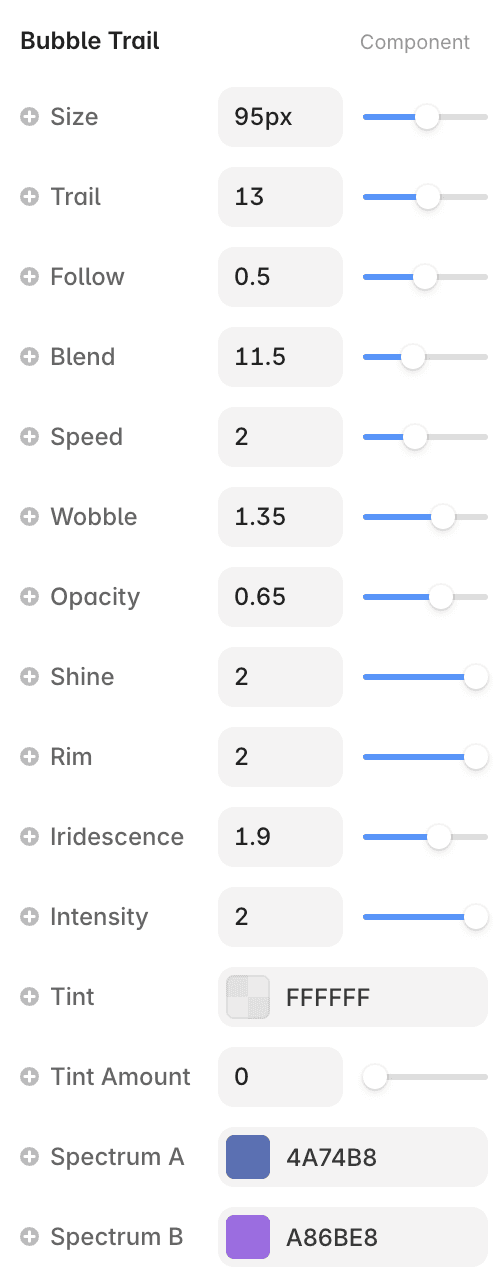502x1286 pixels.
Task: Click the plus icon beside Follow
Action: click(30, 277)
